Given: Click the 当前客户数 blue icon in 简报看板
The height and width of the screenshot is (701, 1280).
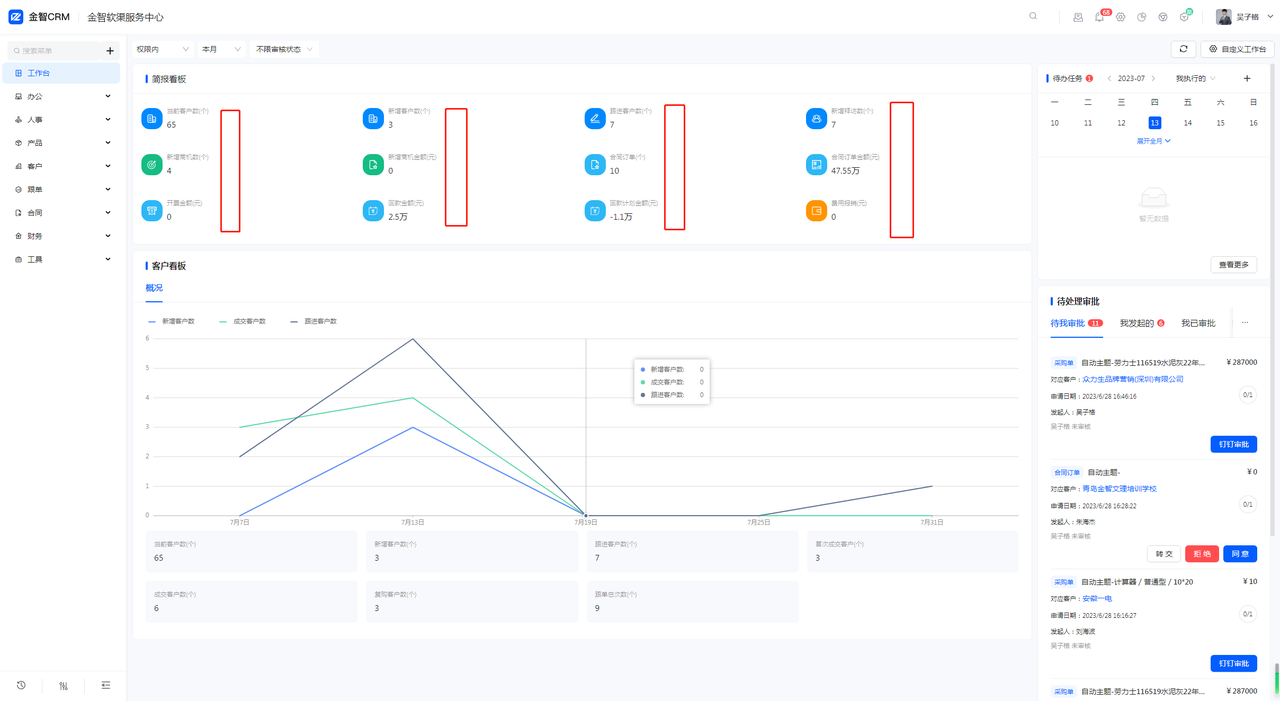Looking at the screenshot, I should point(151,118).
